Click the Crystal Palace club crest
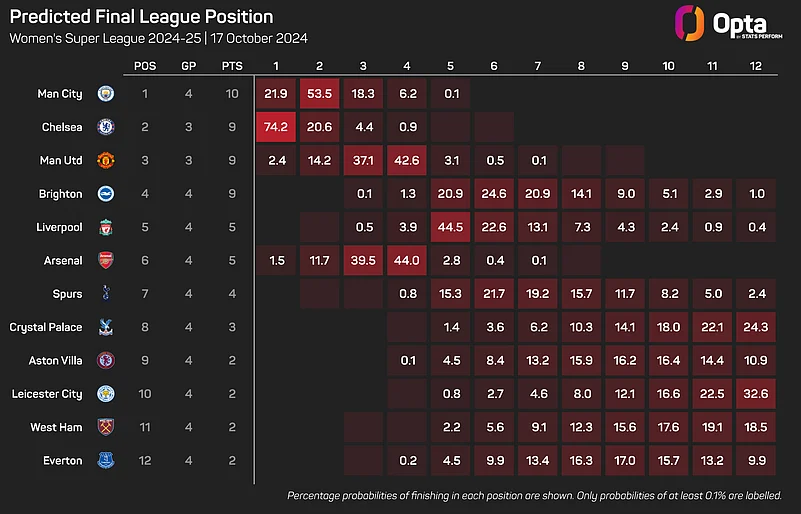This screenshot has height=514, width=801. click(x=106, y=327)
